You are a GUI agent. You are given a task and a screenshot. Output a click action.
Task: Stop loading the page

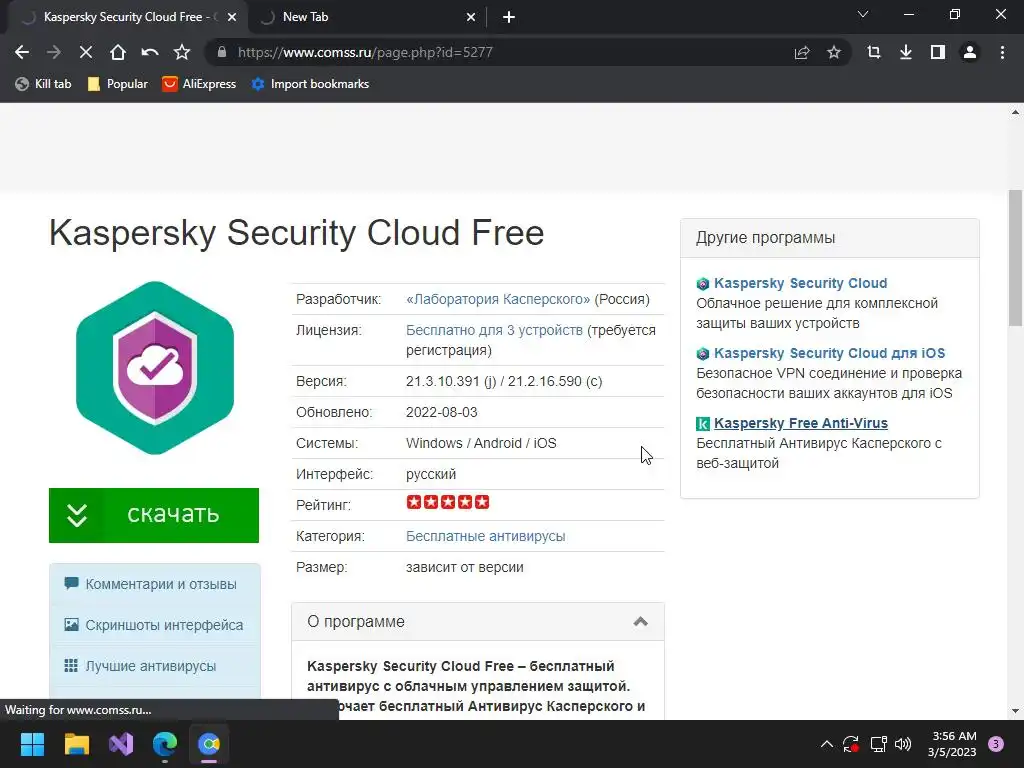coord(86,52)
